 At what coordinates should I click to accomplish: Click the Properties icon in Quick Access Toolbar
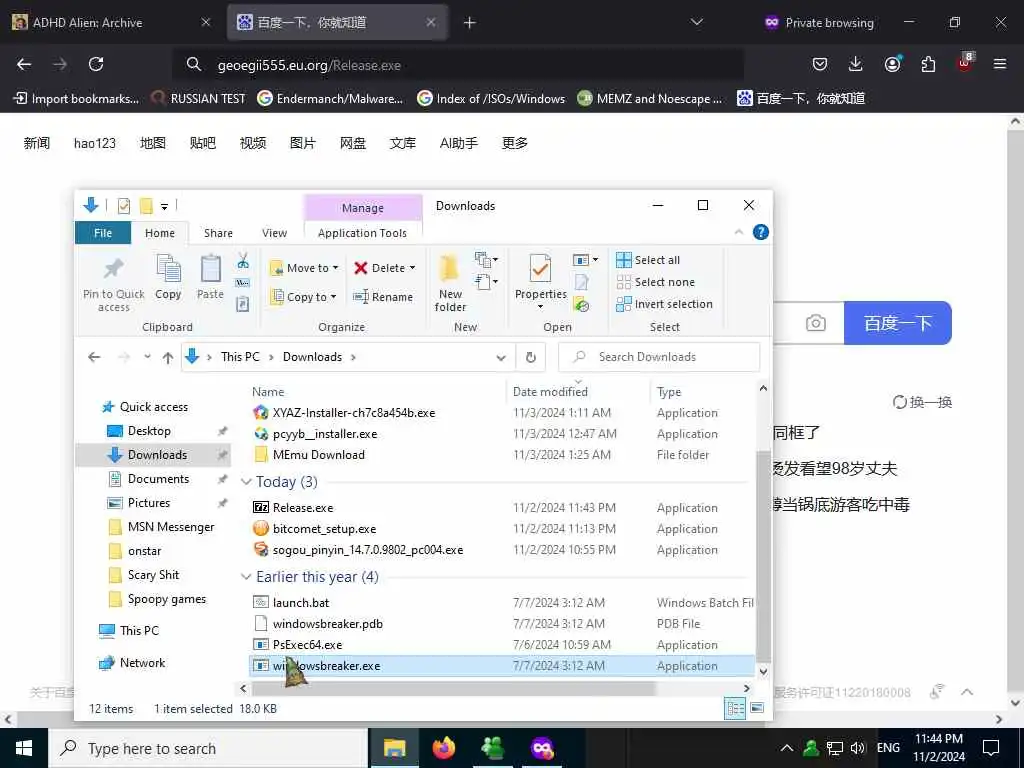123,206
